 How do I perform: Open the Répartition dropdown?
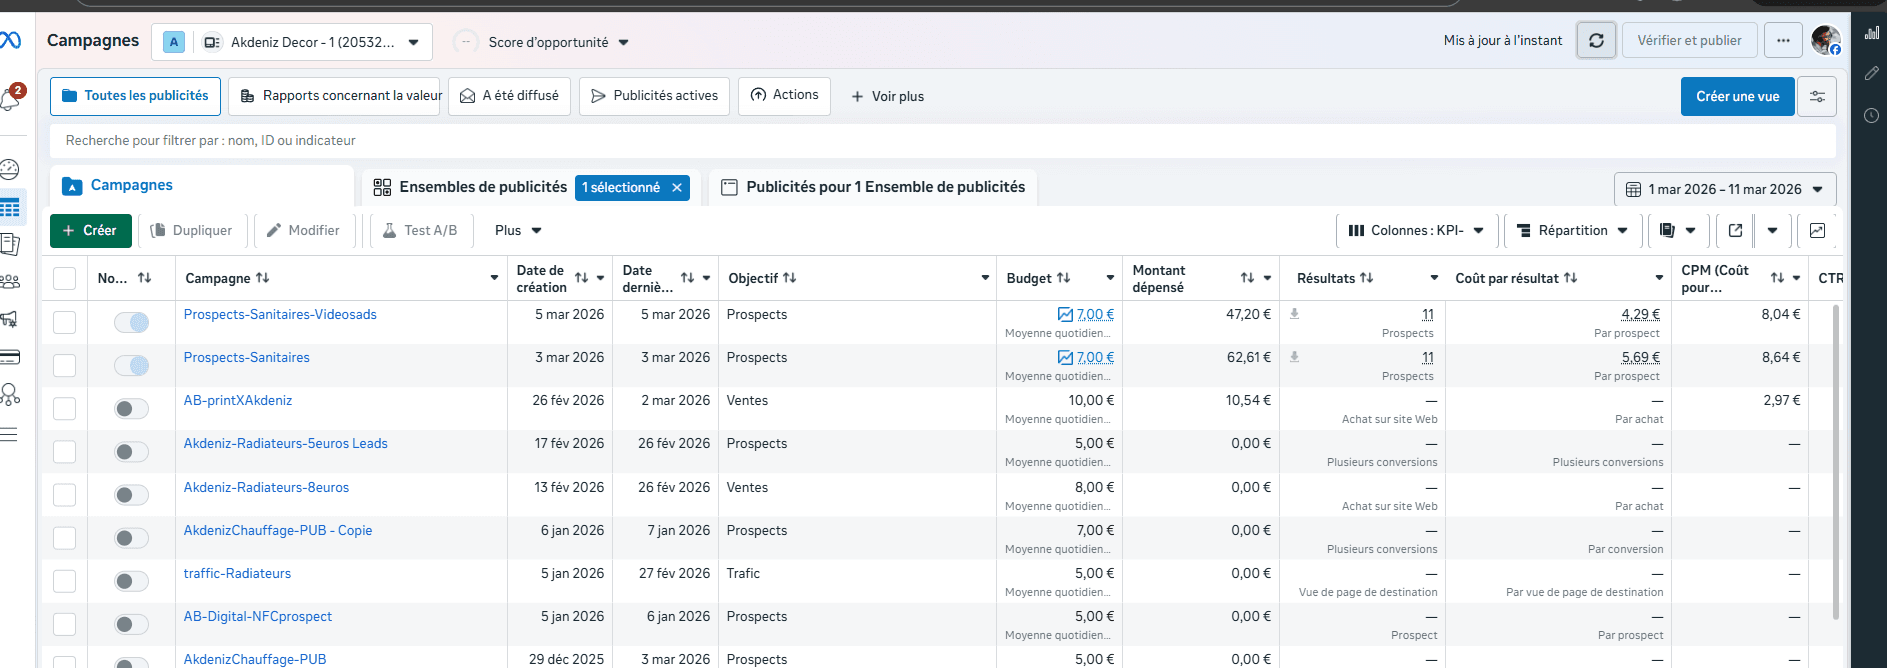point(1572,231)
